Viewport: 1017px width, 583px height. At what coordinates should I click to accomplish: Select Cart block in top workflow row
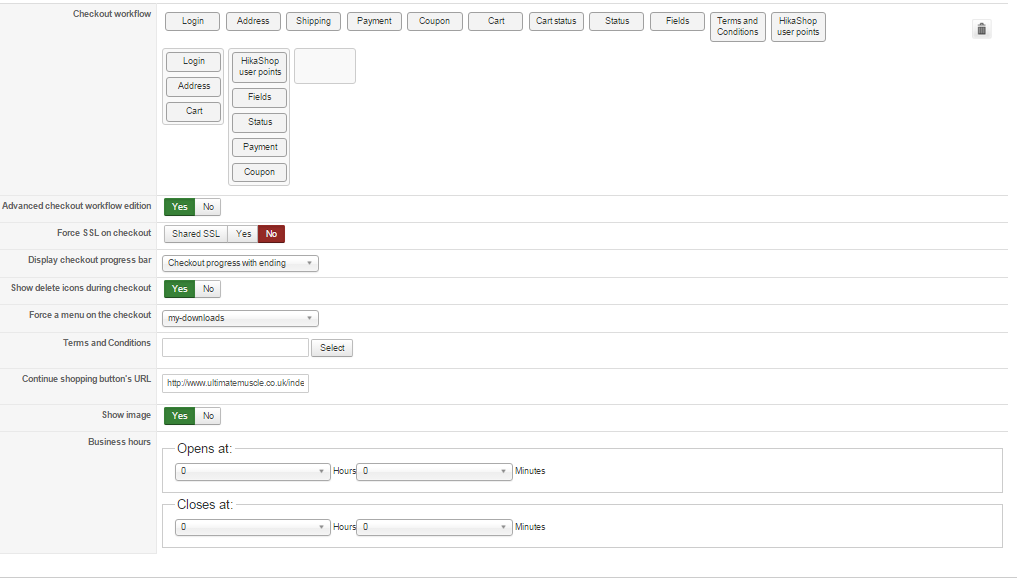tap(496, 21)
